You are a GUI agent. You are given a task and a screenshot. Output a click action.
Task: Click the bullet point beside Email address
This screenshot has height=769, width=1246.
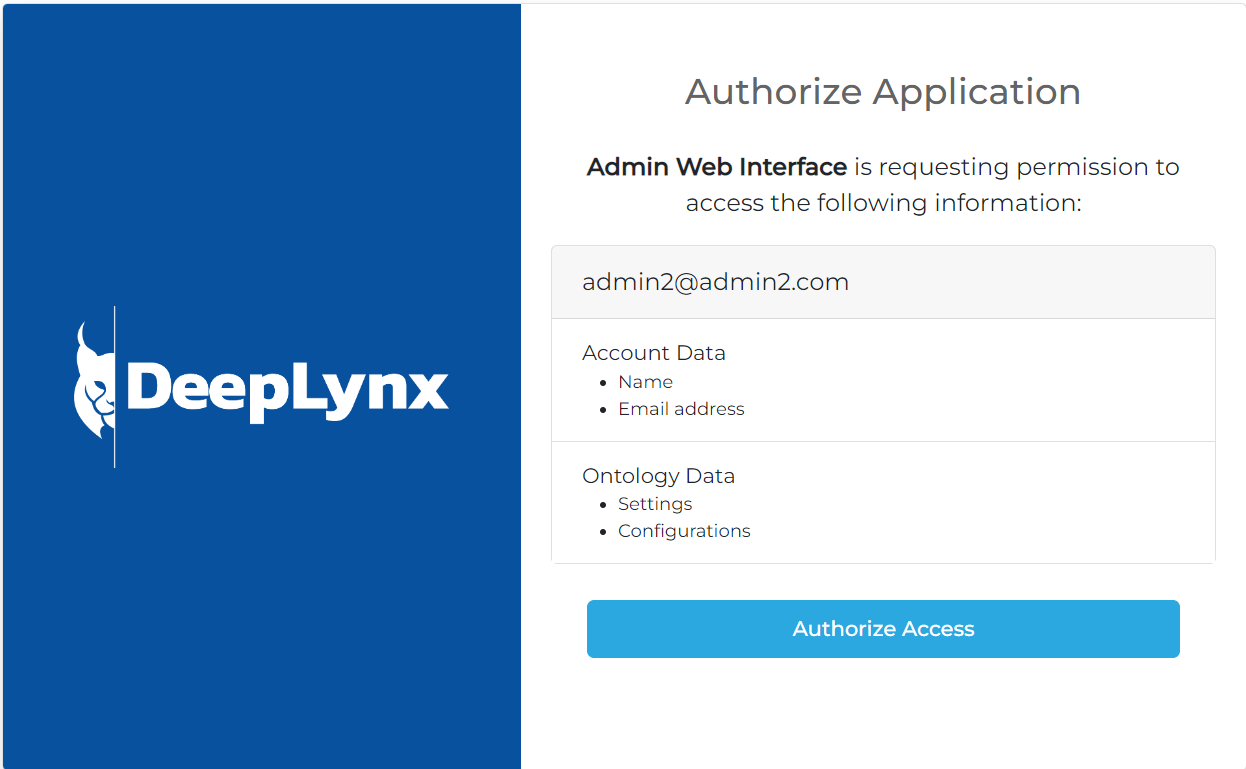coord(603,410)
